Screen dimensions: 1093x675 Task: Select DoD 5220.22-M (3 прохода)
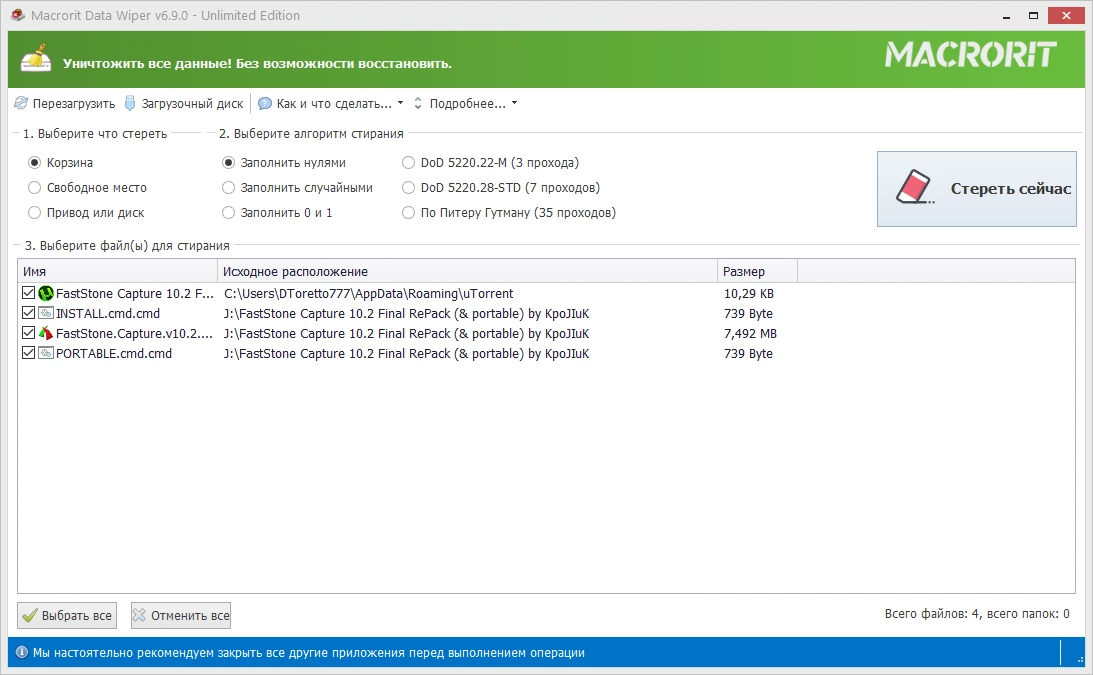point(408,162)
